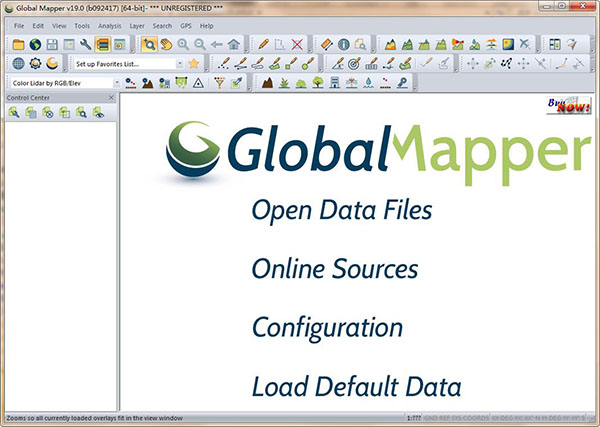
Task: Open the Edit menu
Action: tap(38, 26)
